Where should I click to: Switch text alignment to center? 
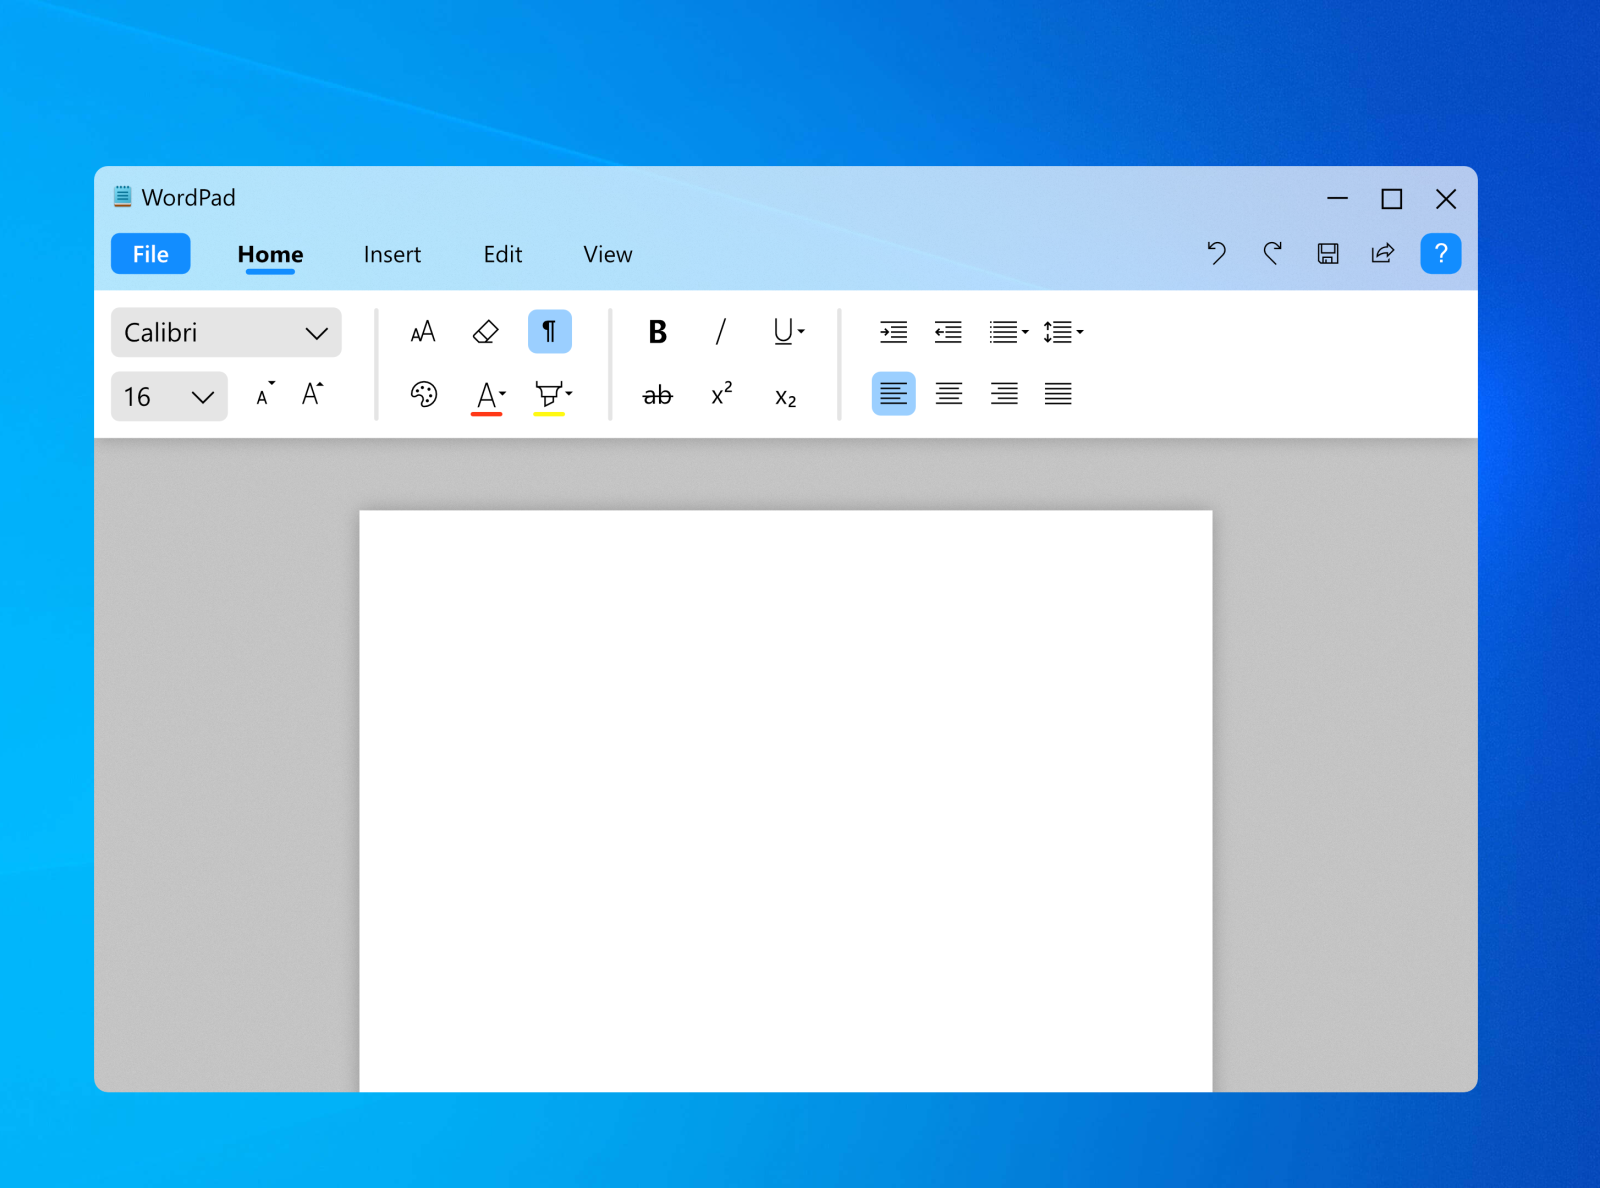949,393
